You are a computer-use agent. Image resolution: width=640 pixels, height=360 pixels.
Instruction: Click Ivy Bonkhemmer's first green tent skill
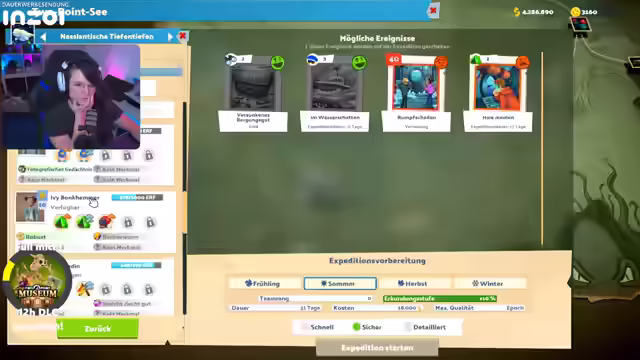point(62,221)
